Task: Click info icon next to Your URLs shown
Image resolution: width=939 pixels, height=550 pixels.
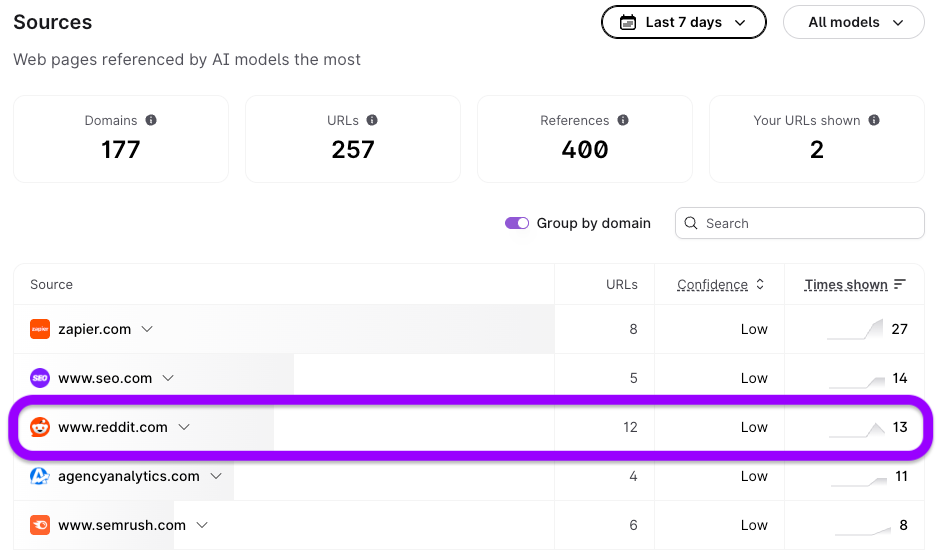Action: [874, 120]
